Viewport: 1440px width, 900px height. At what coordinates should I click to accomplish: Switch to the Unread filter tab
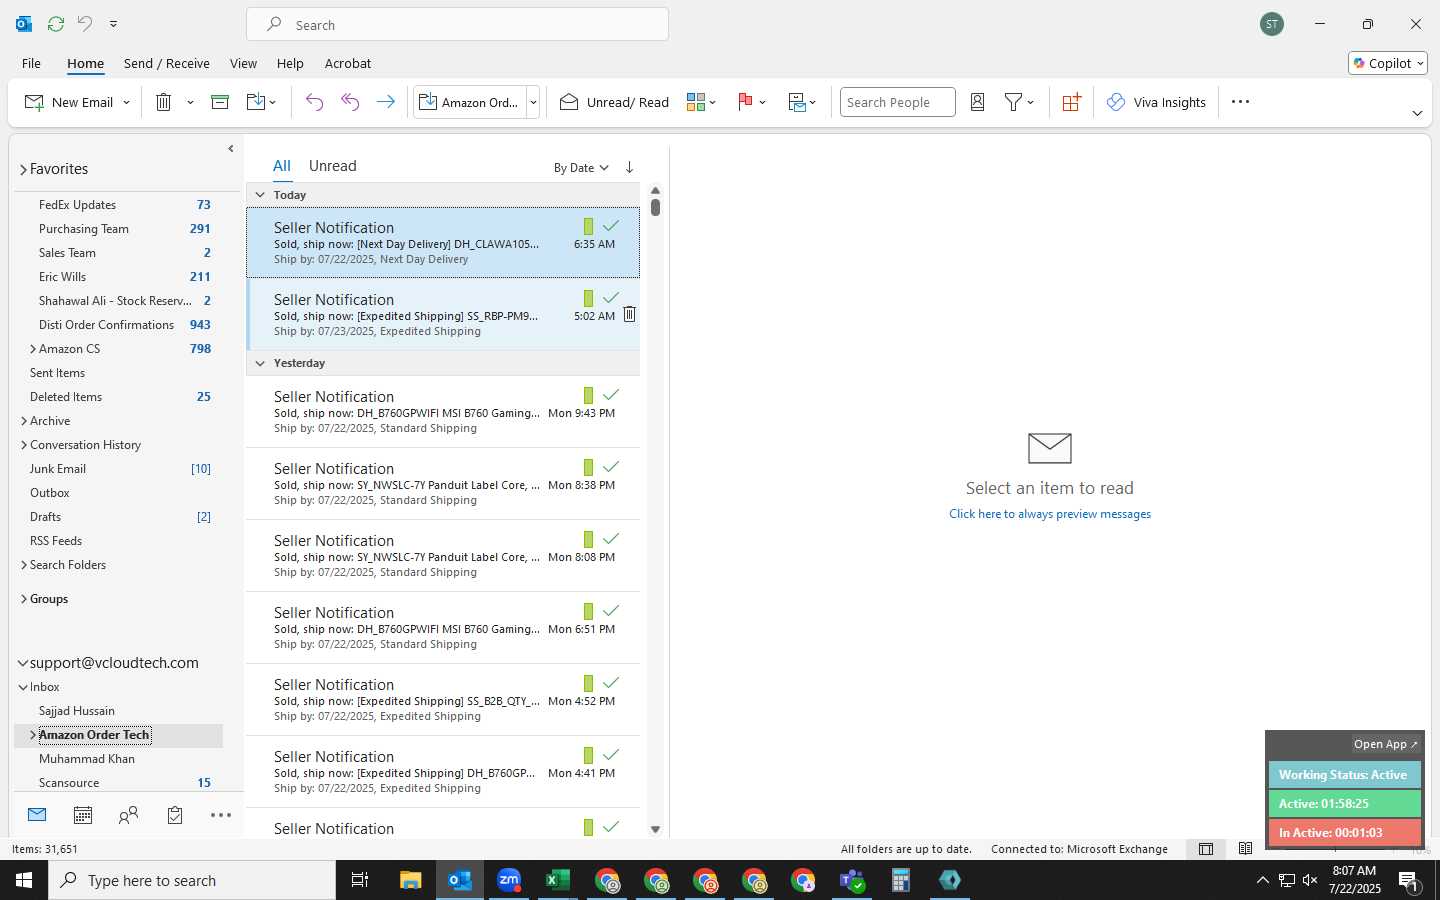coord(333,166)
